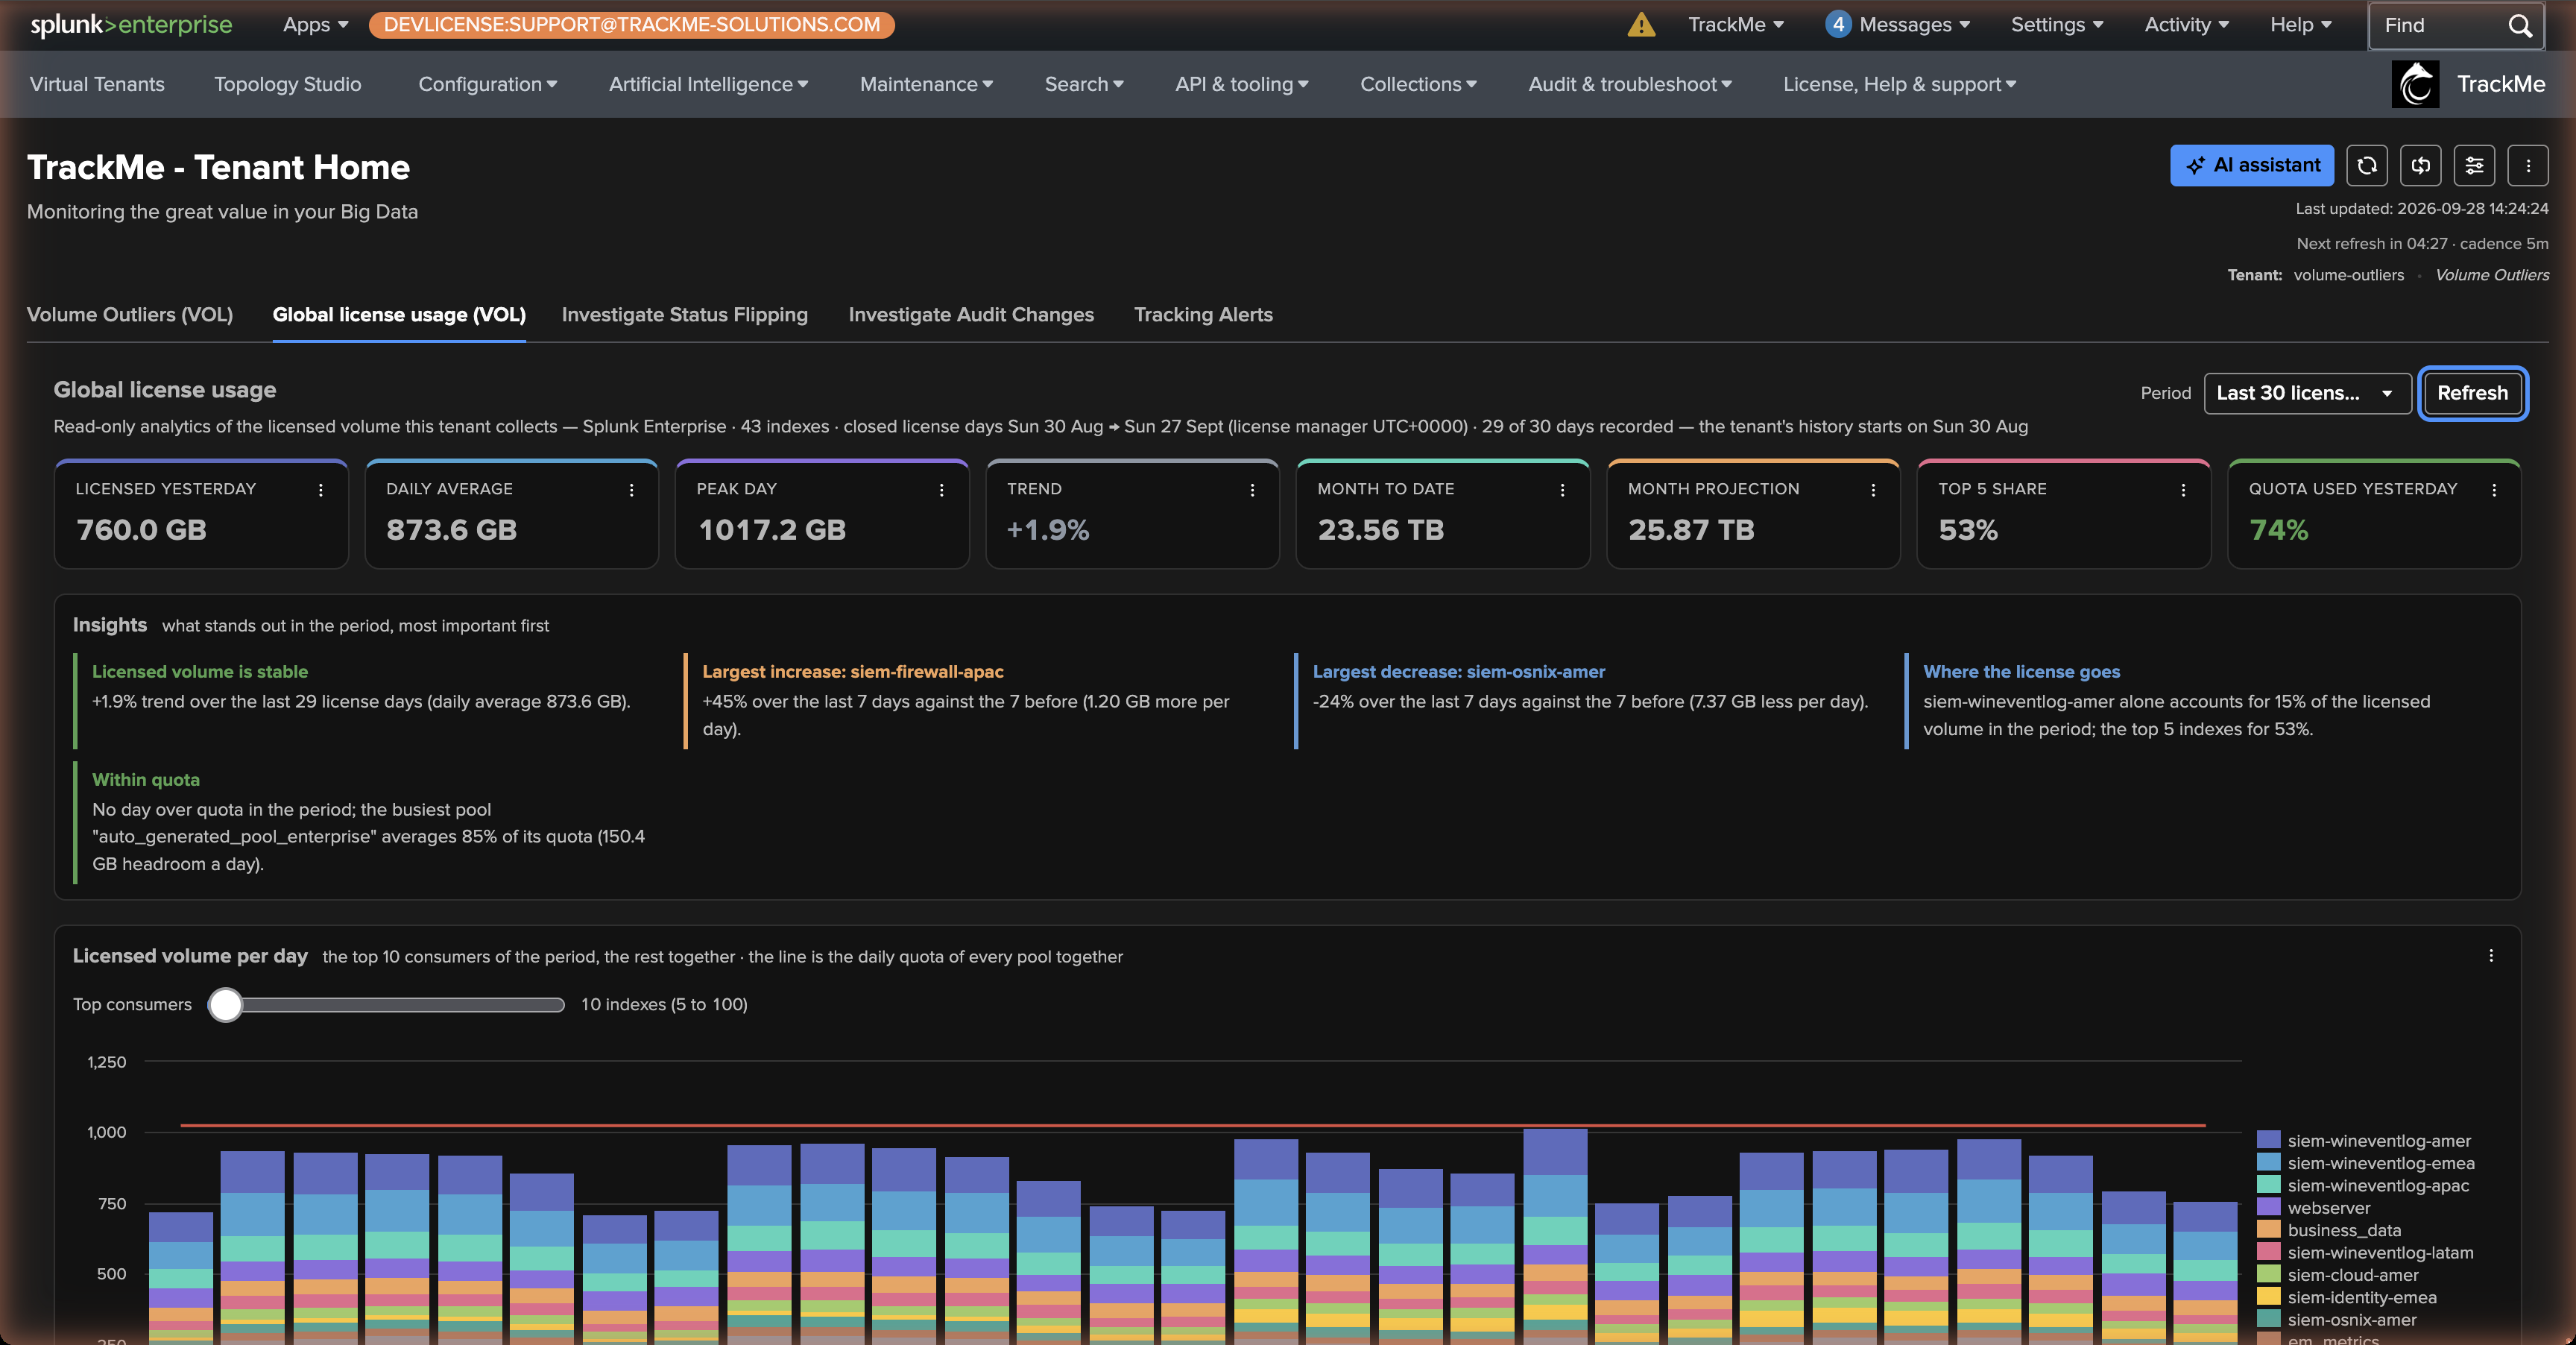
Task: Open Quota Used Yesterday card options menu
Action: 2494,490
